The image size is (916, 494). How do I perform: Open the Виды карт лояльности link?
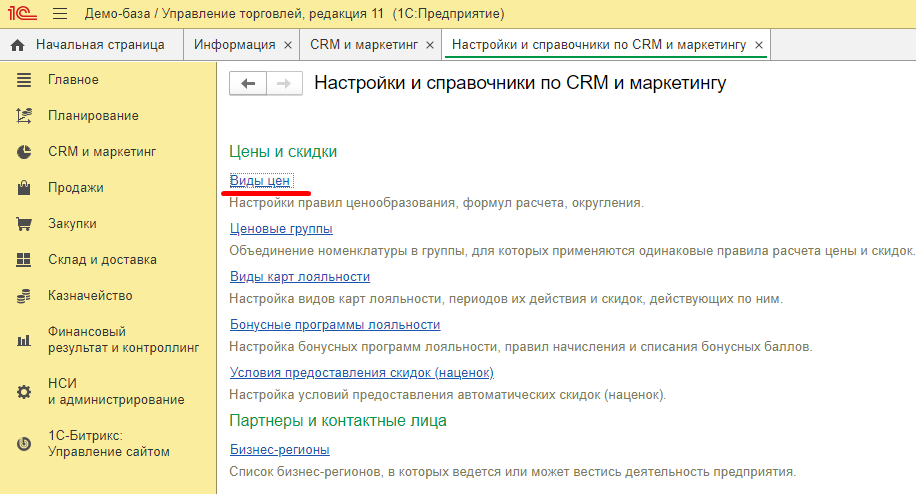(x=300, y=277)
